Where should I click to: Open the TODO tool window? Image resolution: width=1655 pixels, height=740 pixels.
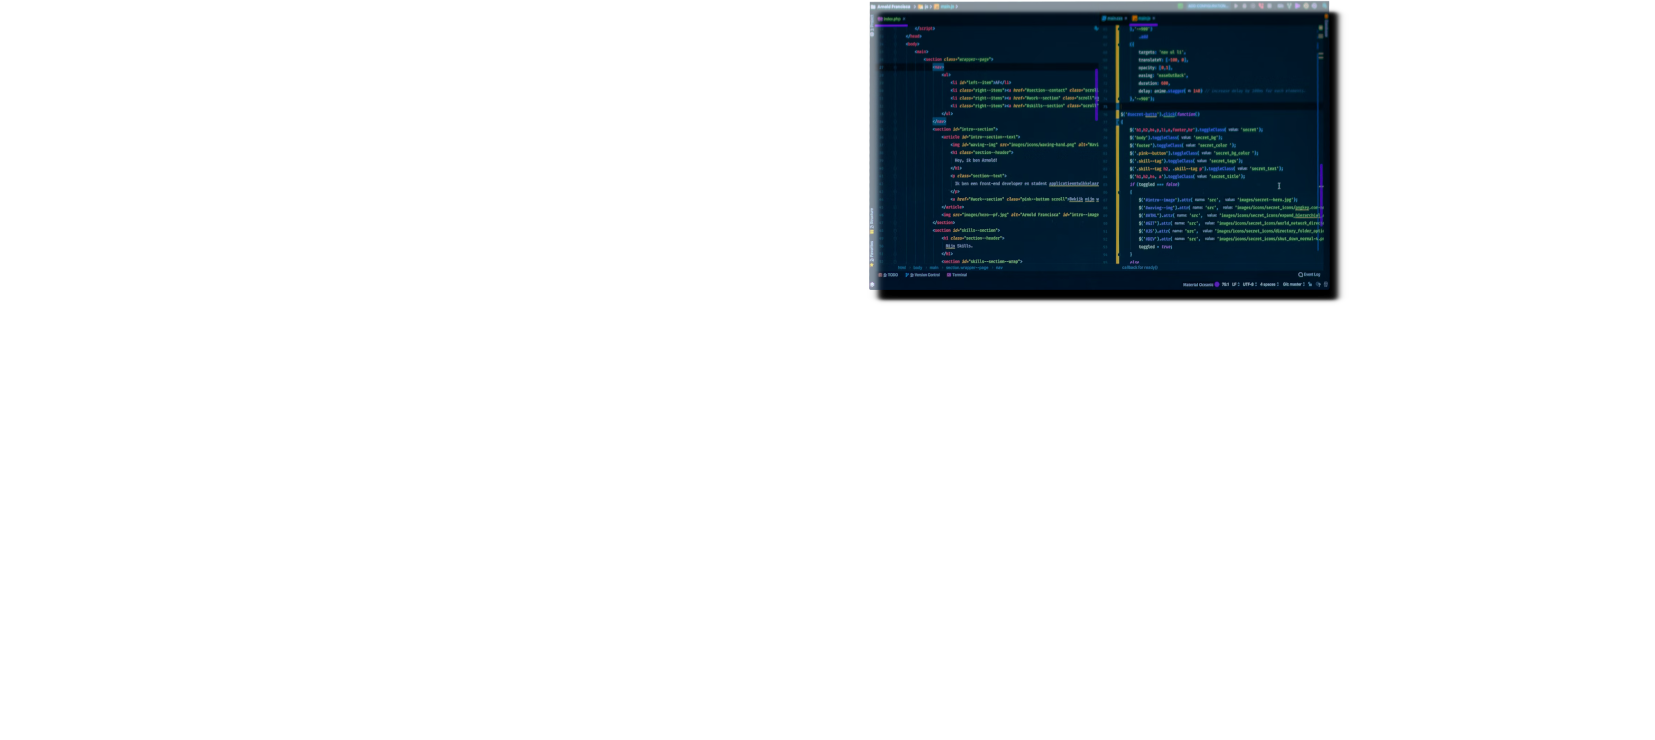click(889, 275)
